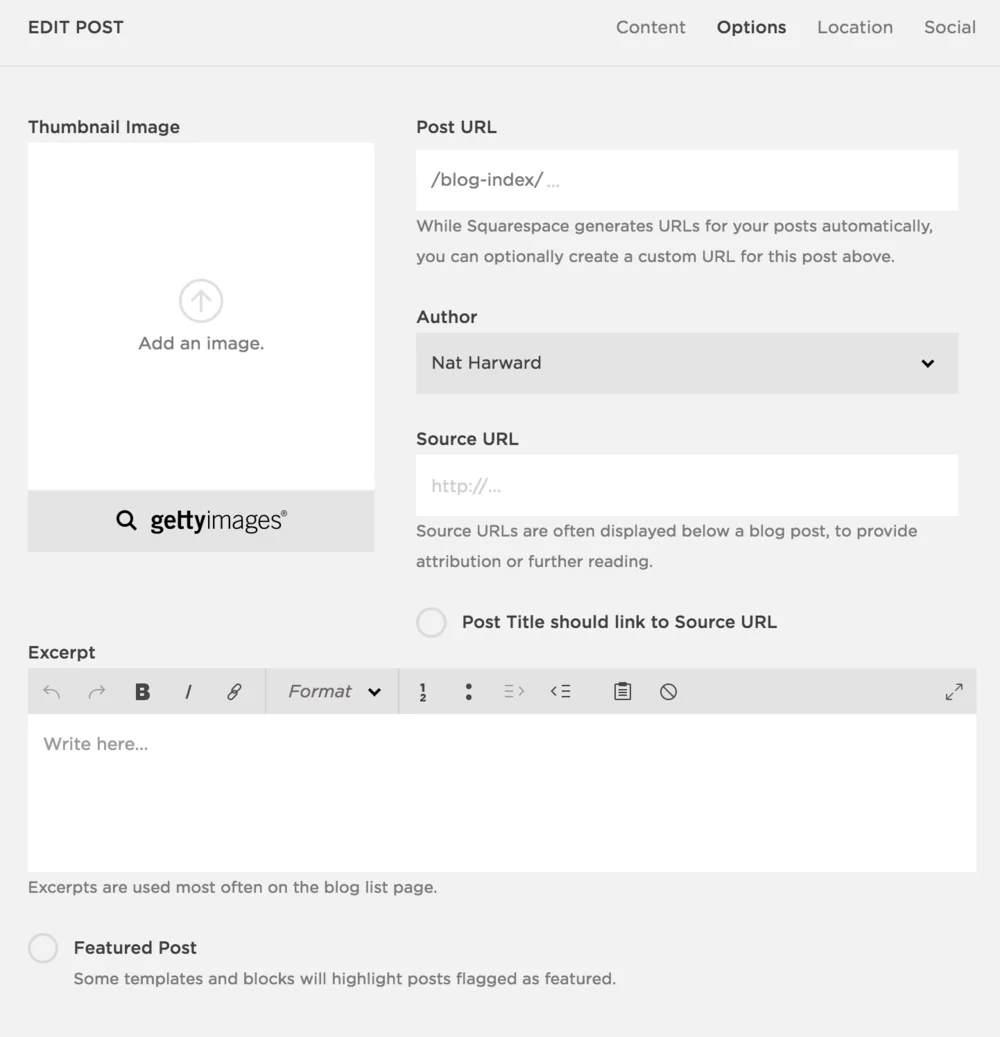Click the remove formatting icon
Image resolution: width=1000 pixels, height=1037 pixels.
[x=668, y=691]
